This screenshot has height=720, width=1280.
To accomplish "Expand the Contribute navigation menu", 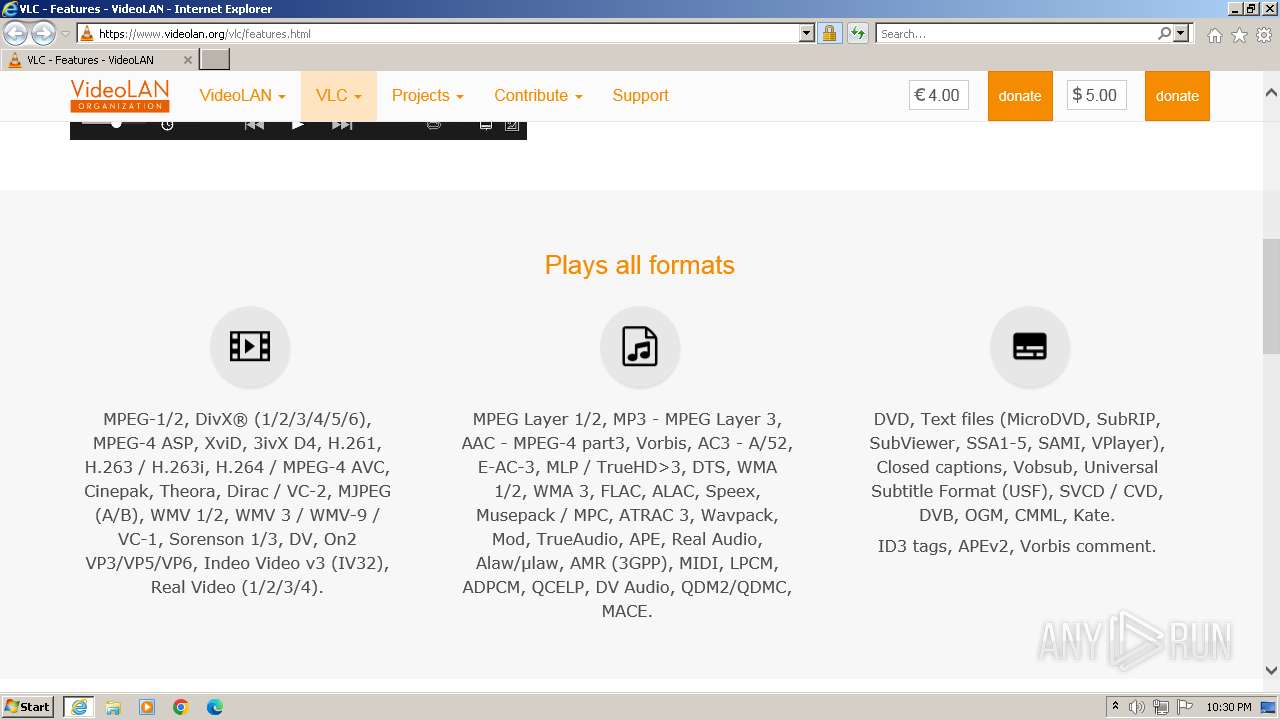I will point(538,96).
